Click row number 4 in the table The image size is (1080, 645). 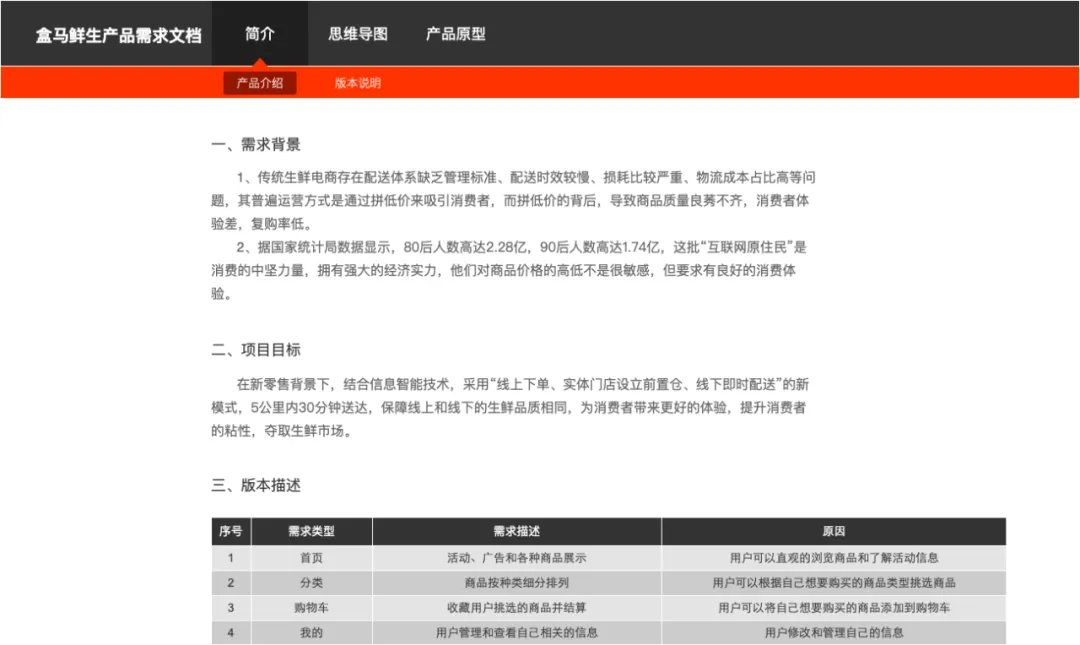coord(231,632)
